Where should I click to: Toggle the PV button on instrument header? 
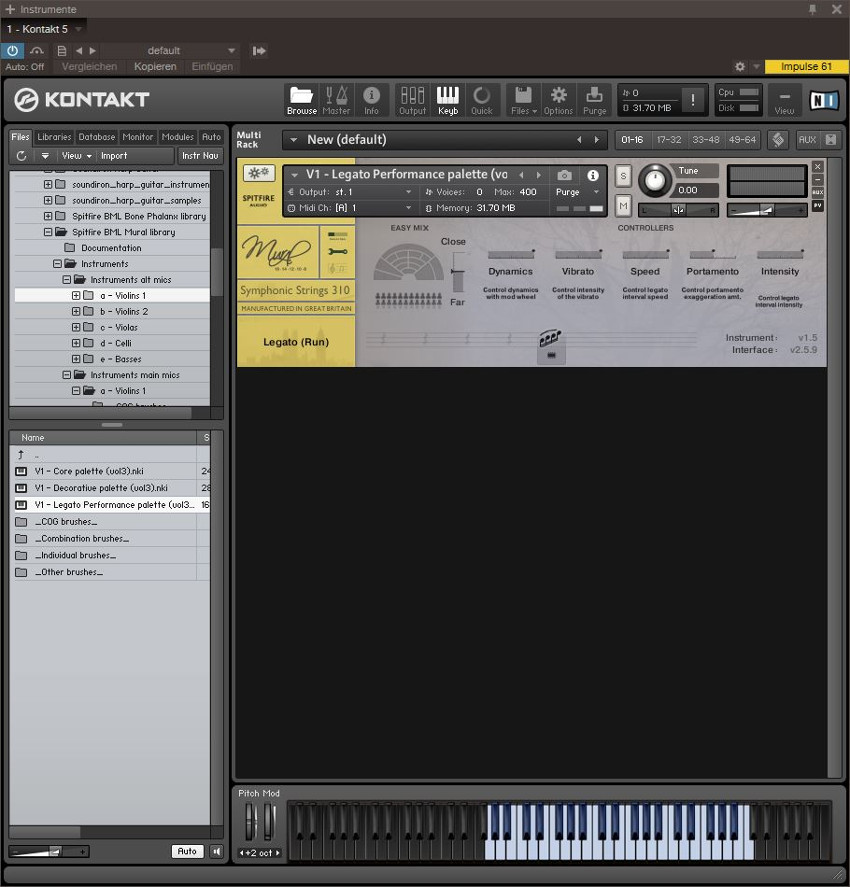coord(818,206)
